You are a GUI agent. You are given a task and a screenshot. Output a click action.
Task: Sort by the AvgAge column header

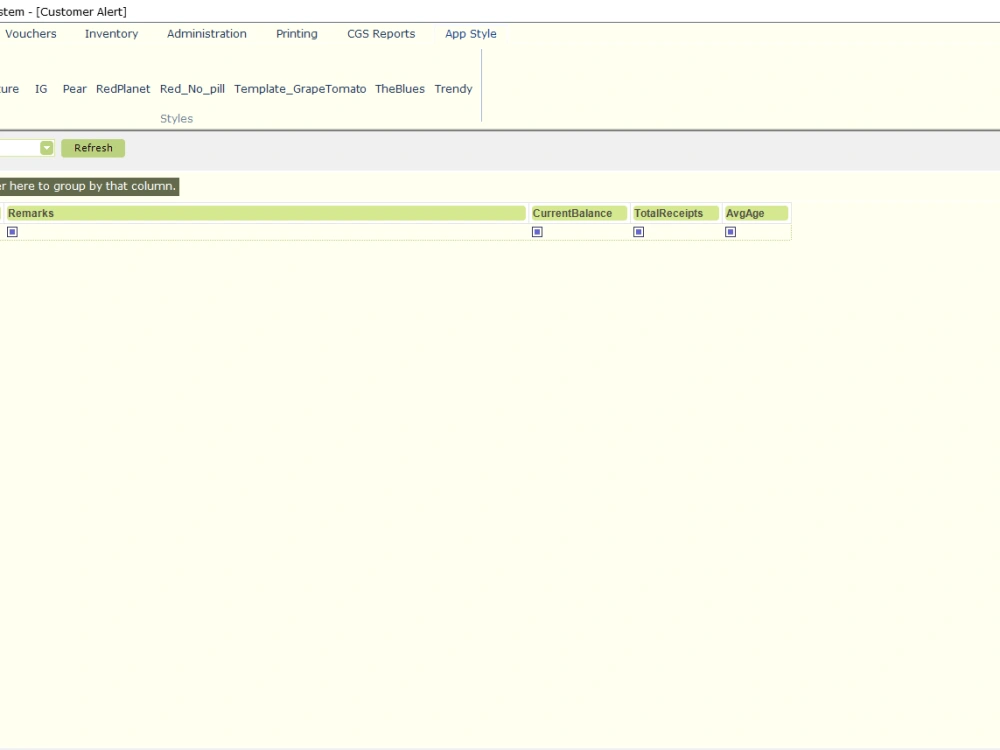(x=756, y=213)
